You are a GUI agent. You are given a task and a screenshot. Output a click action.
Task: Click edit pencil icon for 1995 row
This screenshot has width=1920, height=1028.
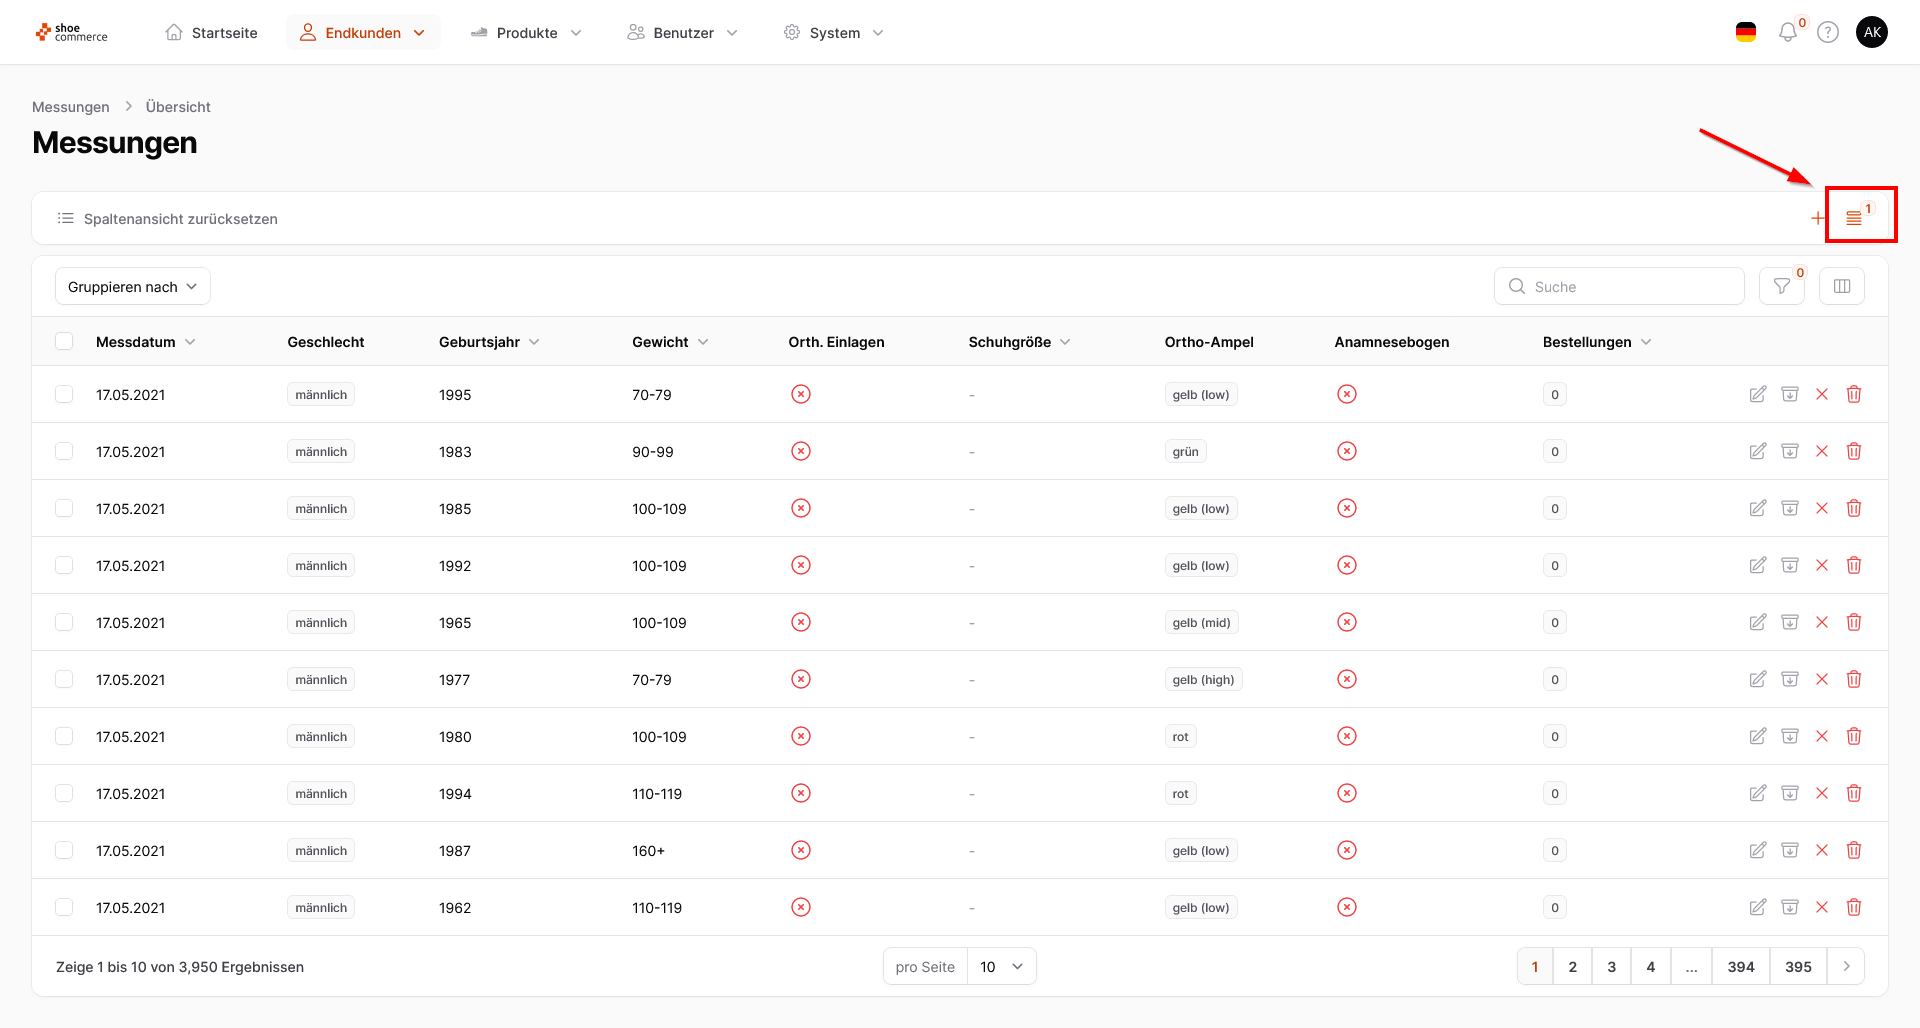(1757, 394)
